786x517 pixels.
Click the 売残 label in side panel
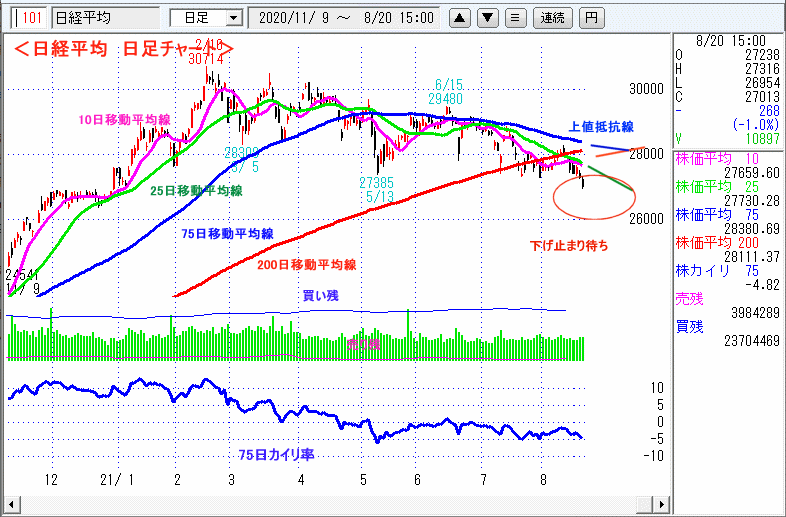[x=690, y=299]
